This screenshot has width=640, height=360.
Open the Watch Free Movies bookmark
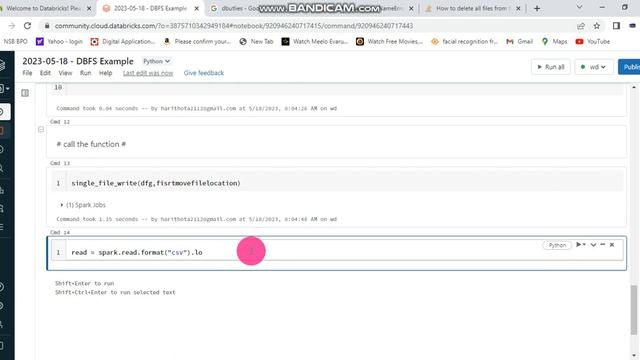point(389,42)
